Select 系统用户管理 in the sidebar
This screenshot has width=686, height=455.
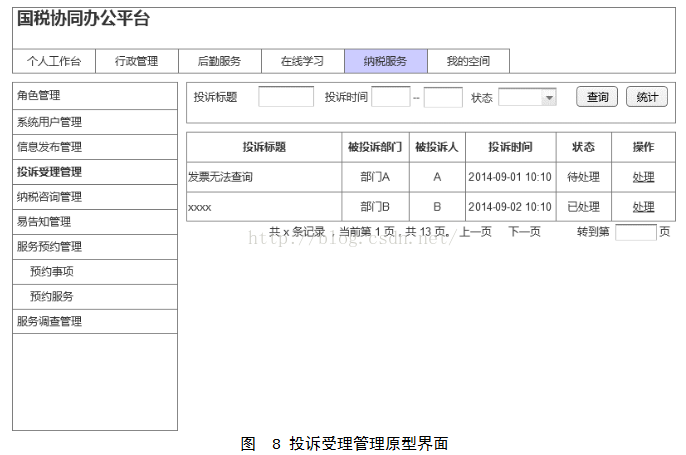click(x=95, y=122)
